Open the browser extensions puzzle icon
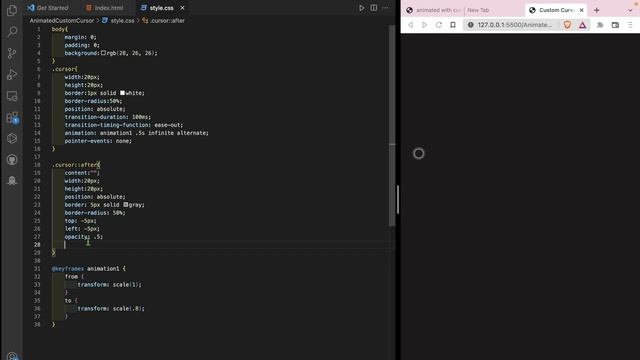The image size is (640, 360). pos(600,25)
